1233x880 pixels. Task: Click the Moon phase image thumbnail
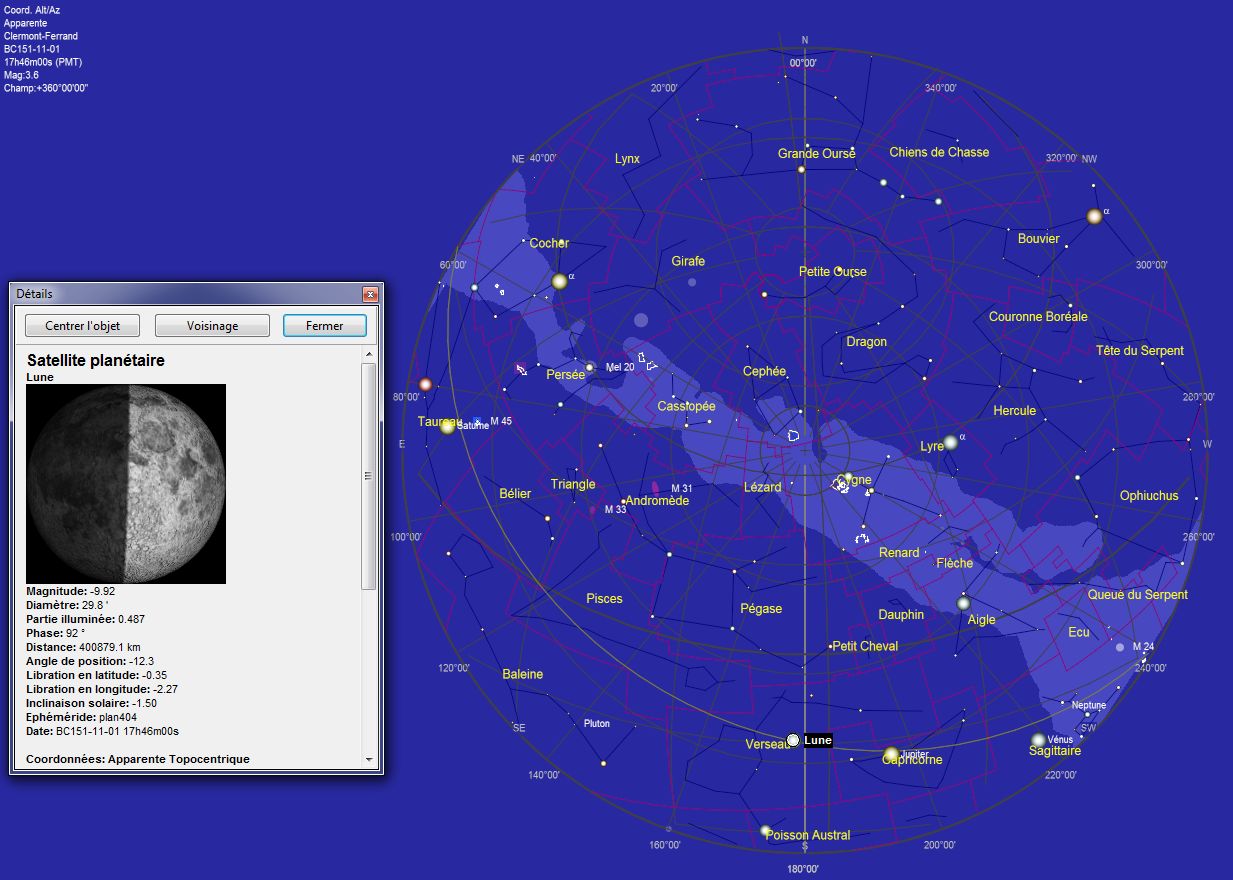[126, 484]
